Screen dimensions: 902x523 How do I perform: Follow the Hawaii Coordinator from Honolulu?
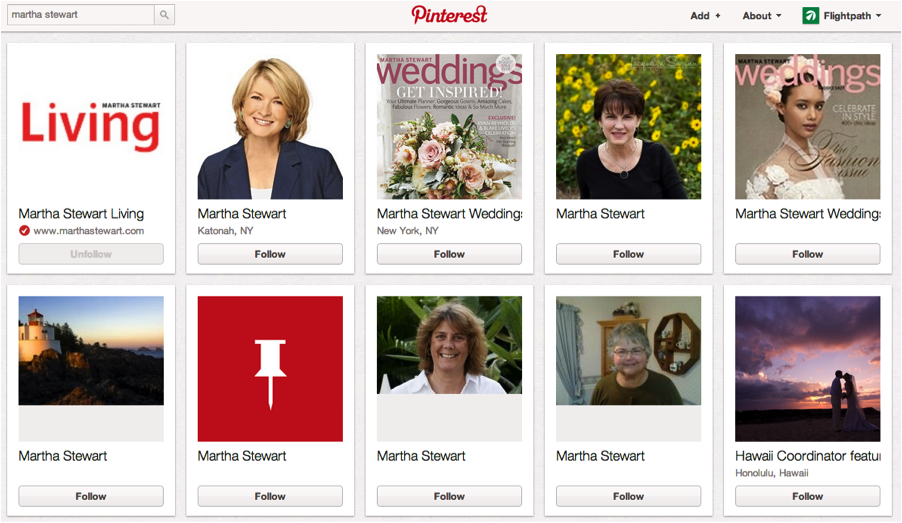click(808, 496)
